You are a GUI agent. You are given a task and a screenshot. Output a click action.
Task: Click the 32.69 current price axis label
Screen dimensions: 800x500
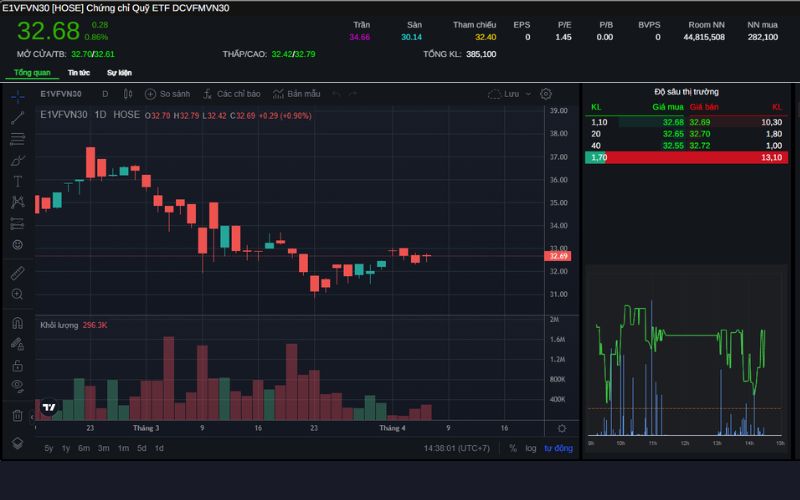coord(558,256)
